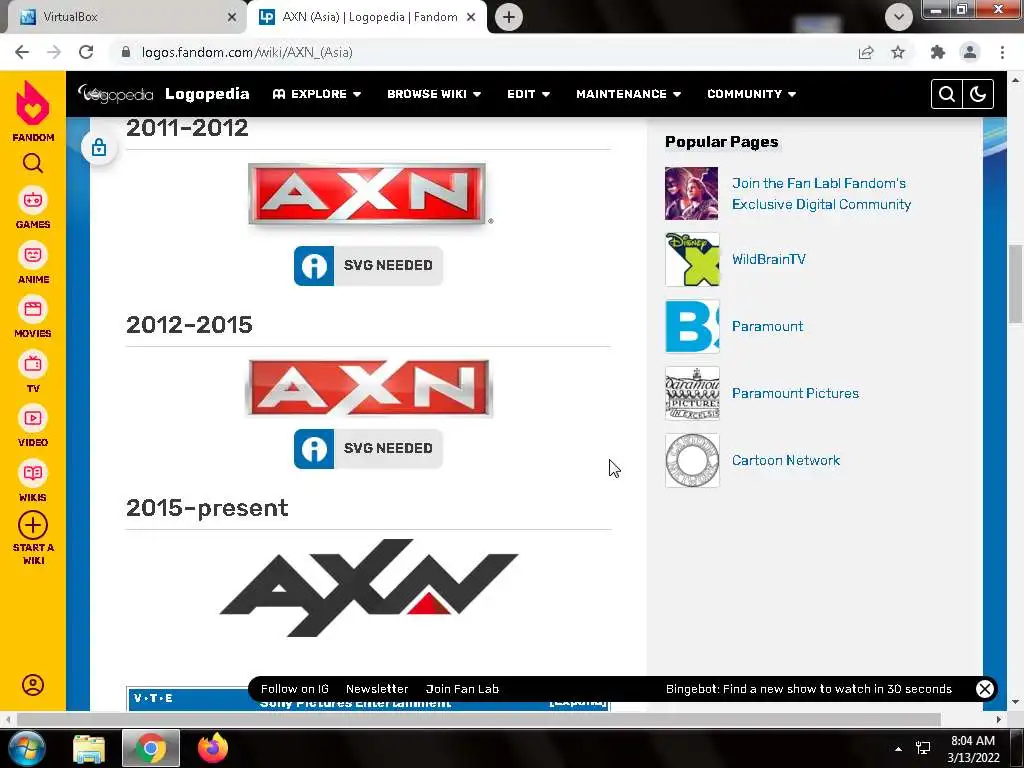Image resolution: width=1024 pixels, height=768 pixels.
Task: Expand the Edit menu
Action: tap(528, 94)
